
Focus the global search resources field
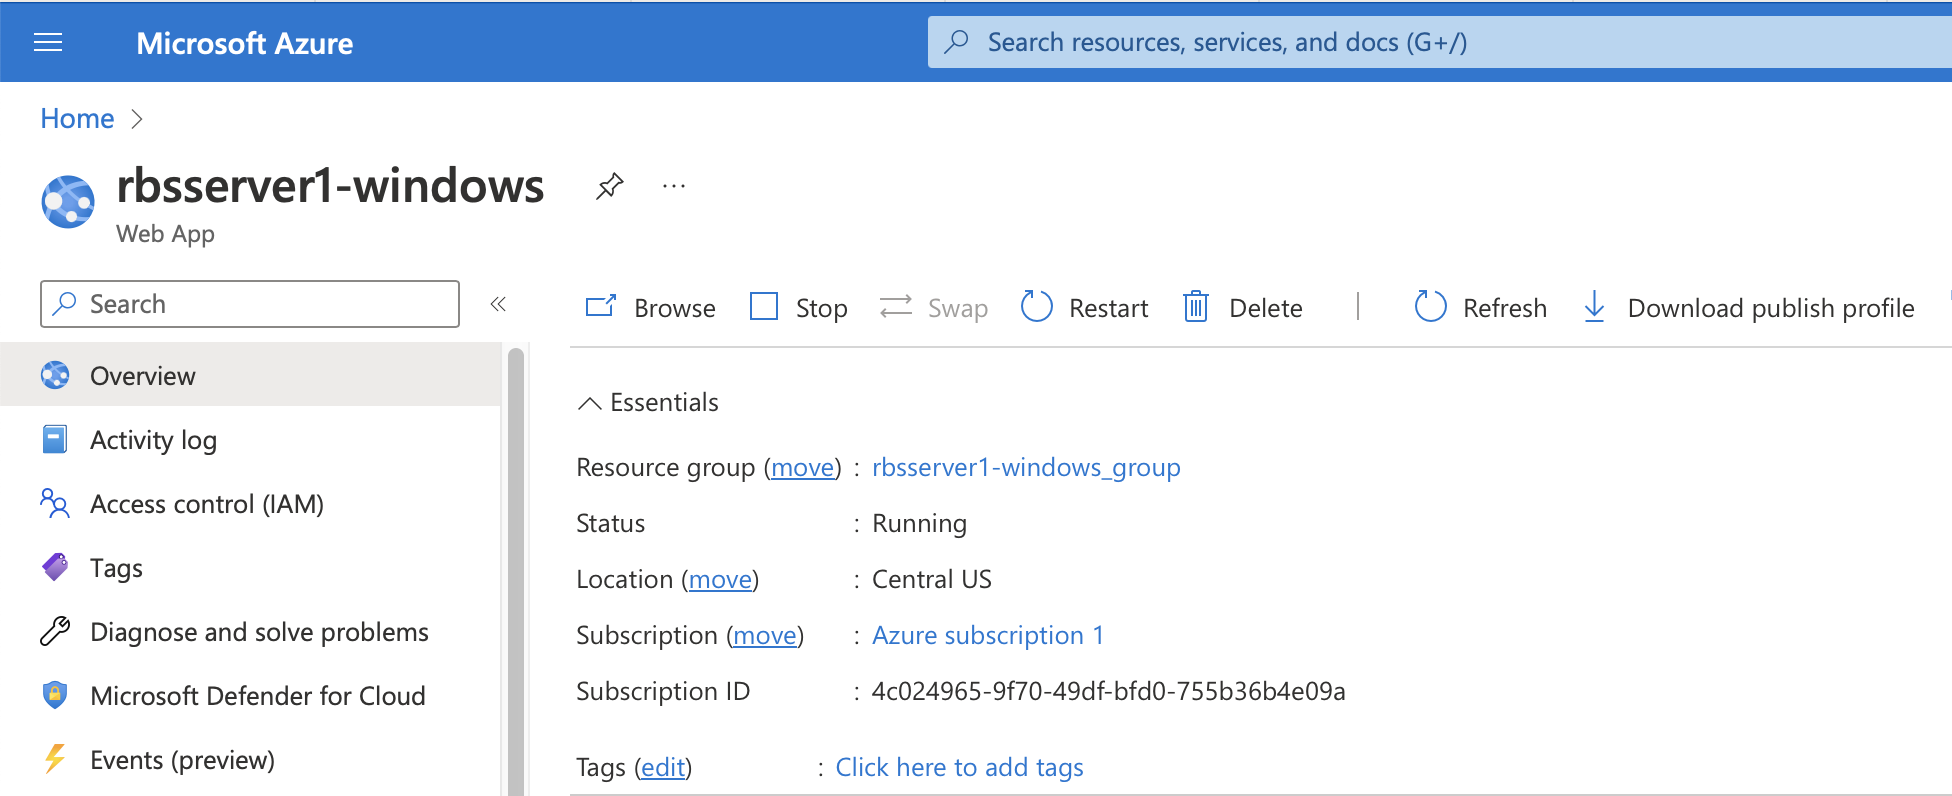click(x=1440, y=42)
